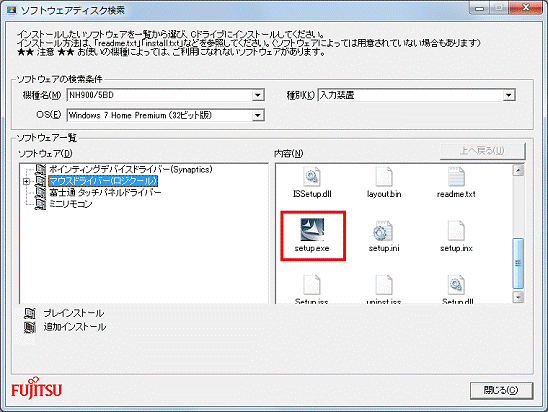Select ミニリモコン in the software tree
The width and height of the screenshot is (548, 412).
coord(71,204)
